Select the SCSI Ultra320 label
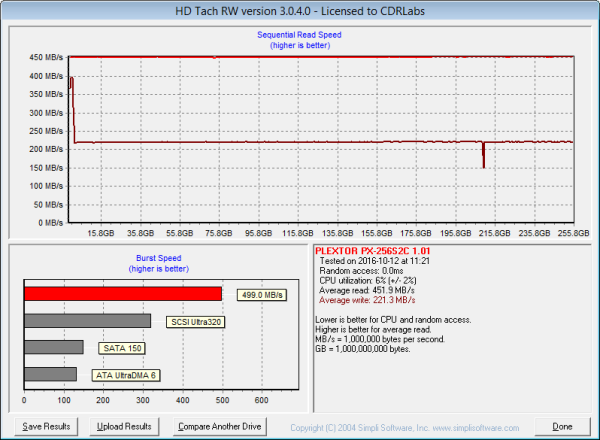 click(196, 322)
